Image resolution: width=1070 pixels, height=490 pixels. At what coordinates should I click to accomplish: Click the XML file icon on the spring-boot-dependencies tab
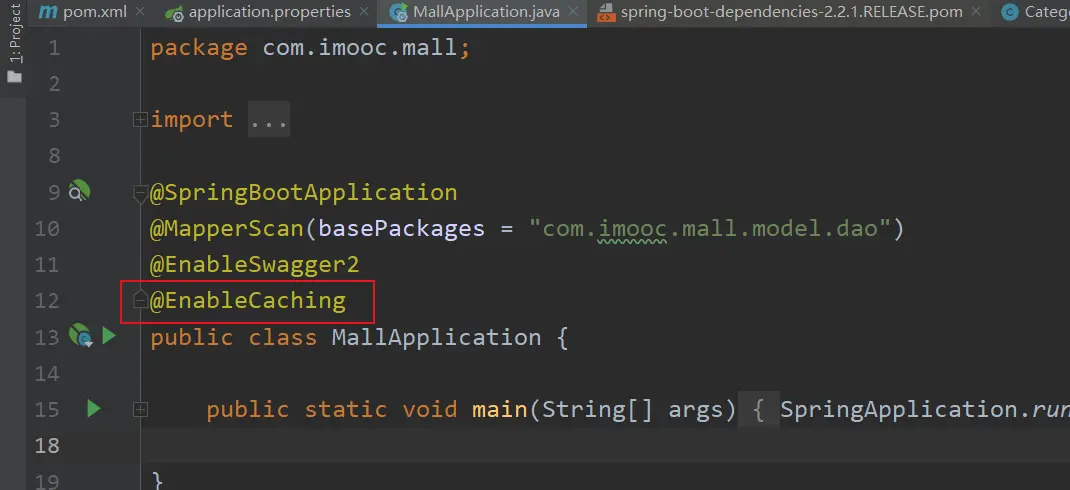point(605,12)
